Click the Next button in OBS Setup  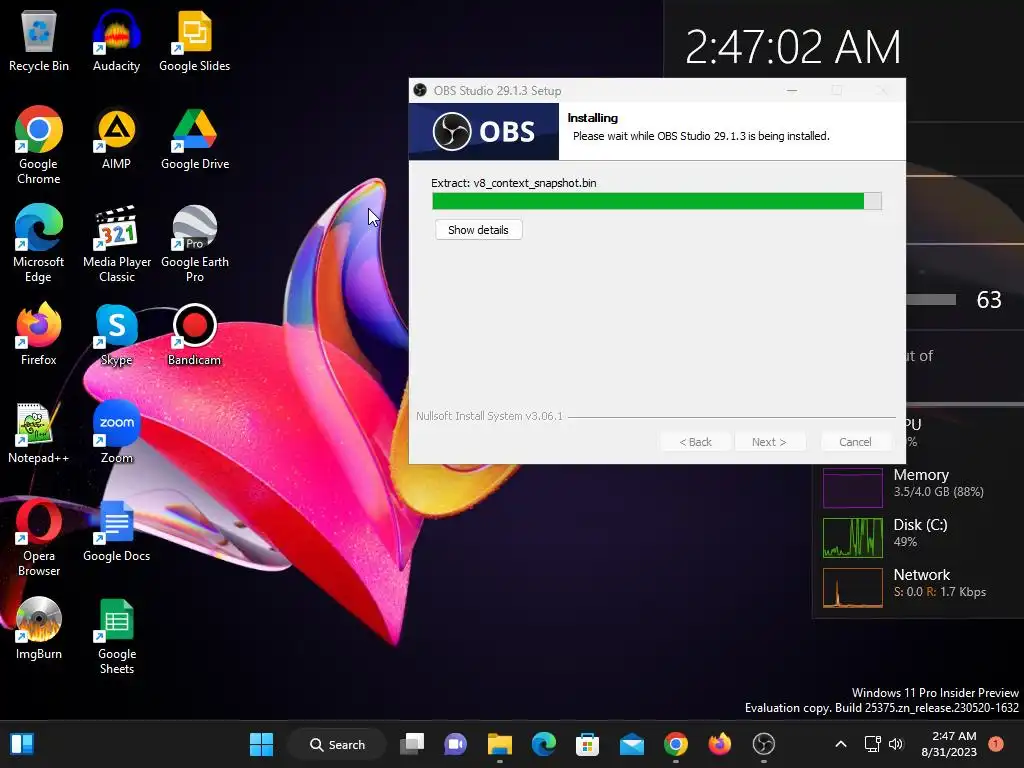[x=769, y=442]
